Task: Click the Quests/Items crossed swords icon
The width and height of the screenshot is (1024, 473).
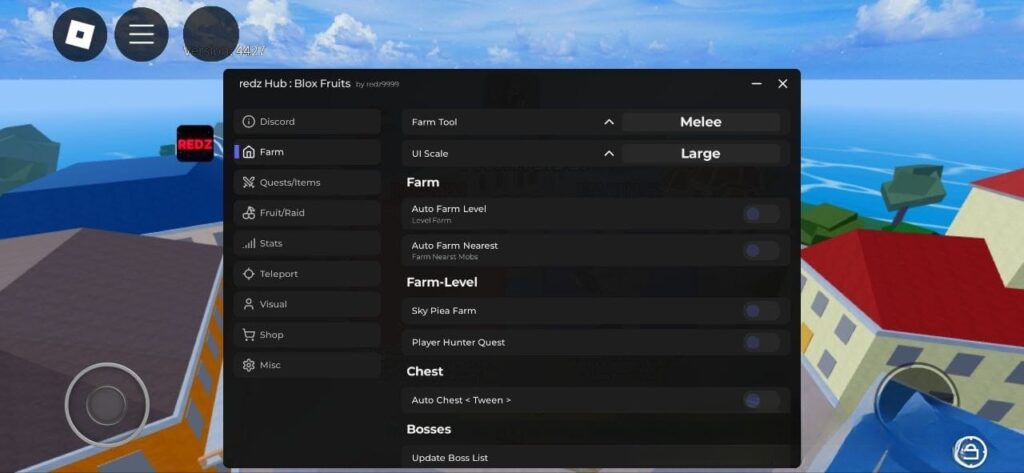Action: click(x=248, y=182)
